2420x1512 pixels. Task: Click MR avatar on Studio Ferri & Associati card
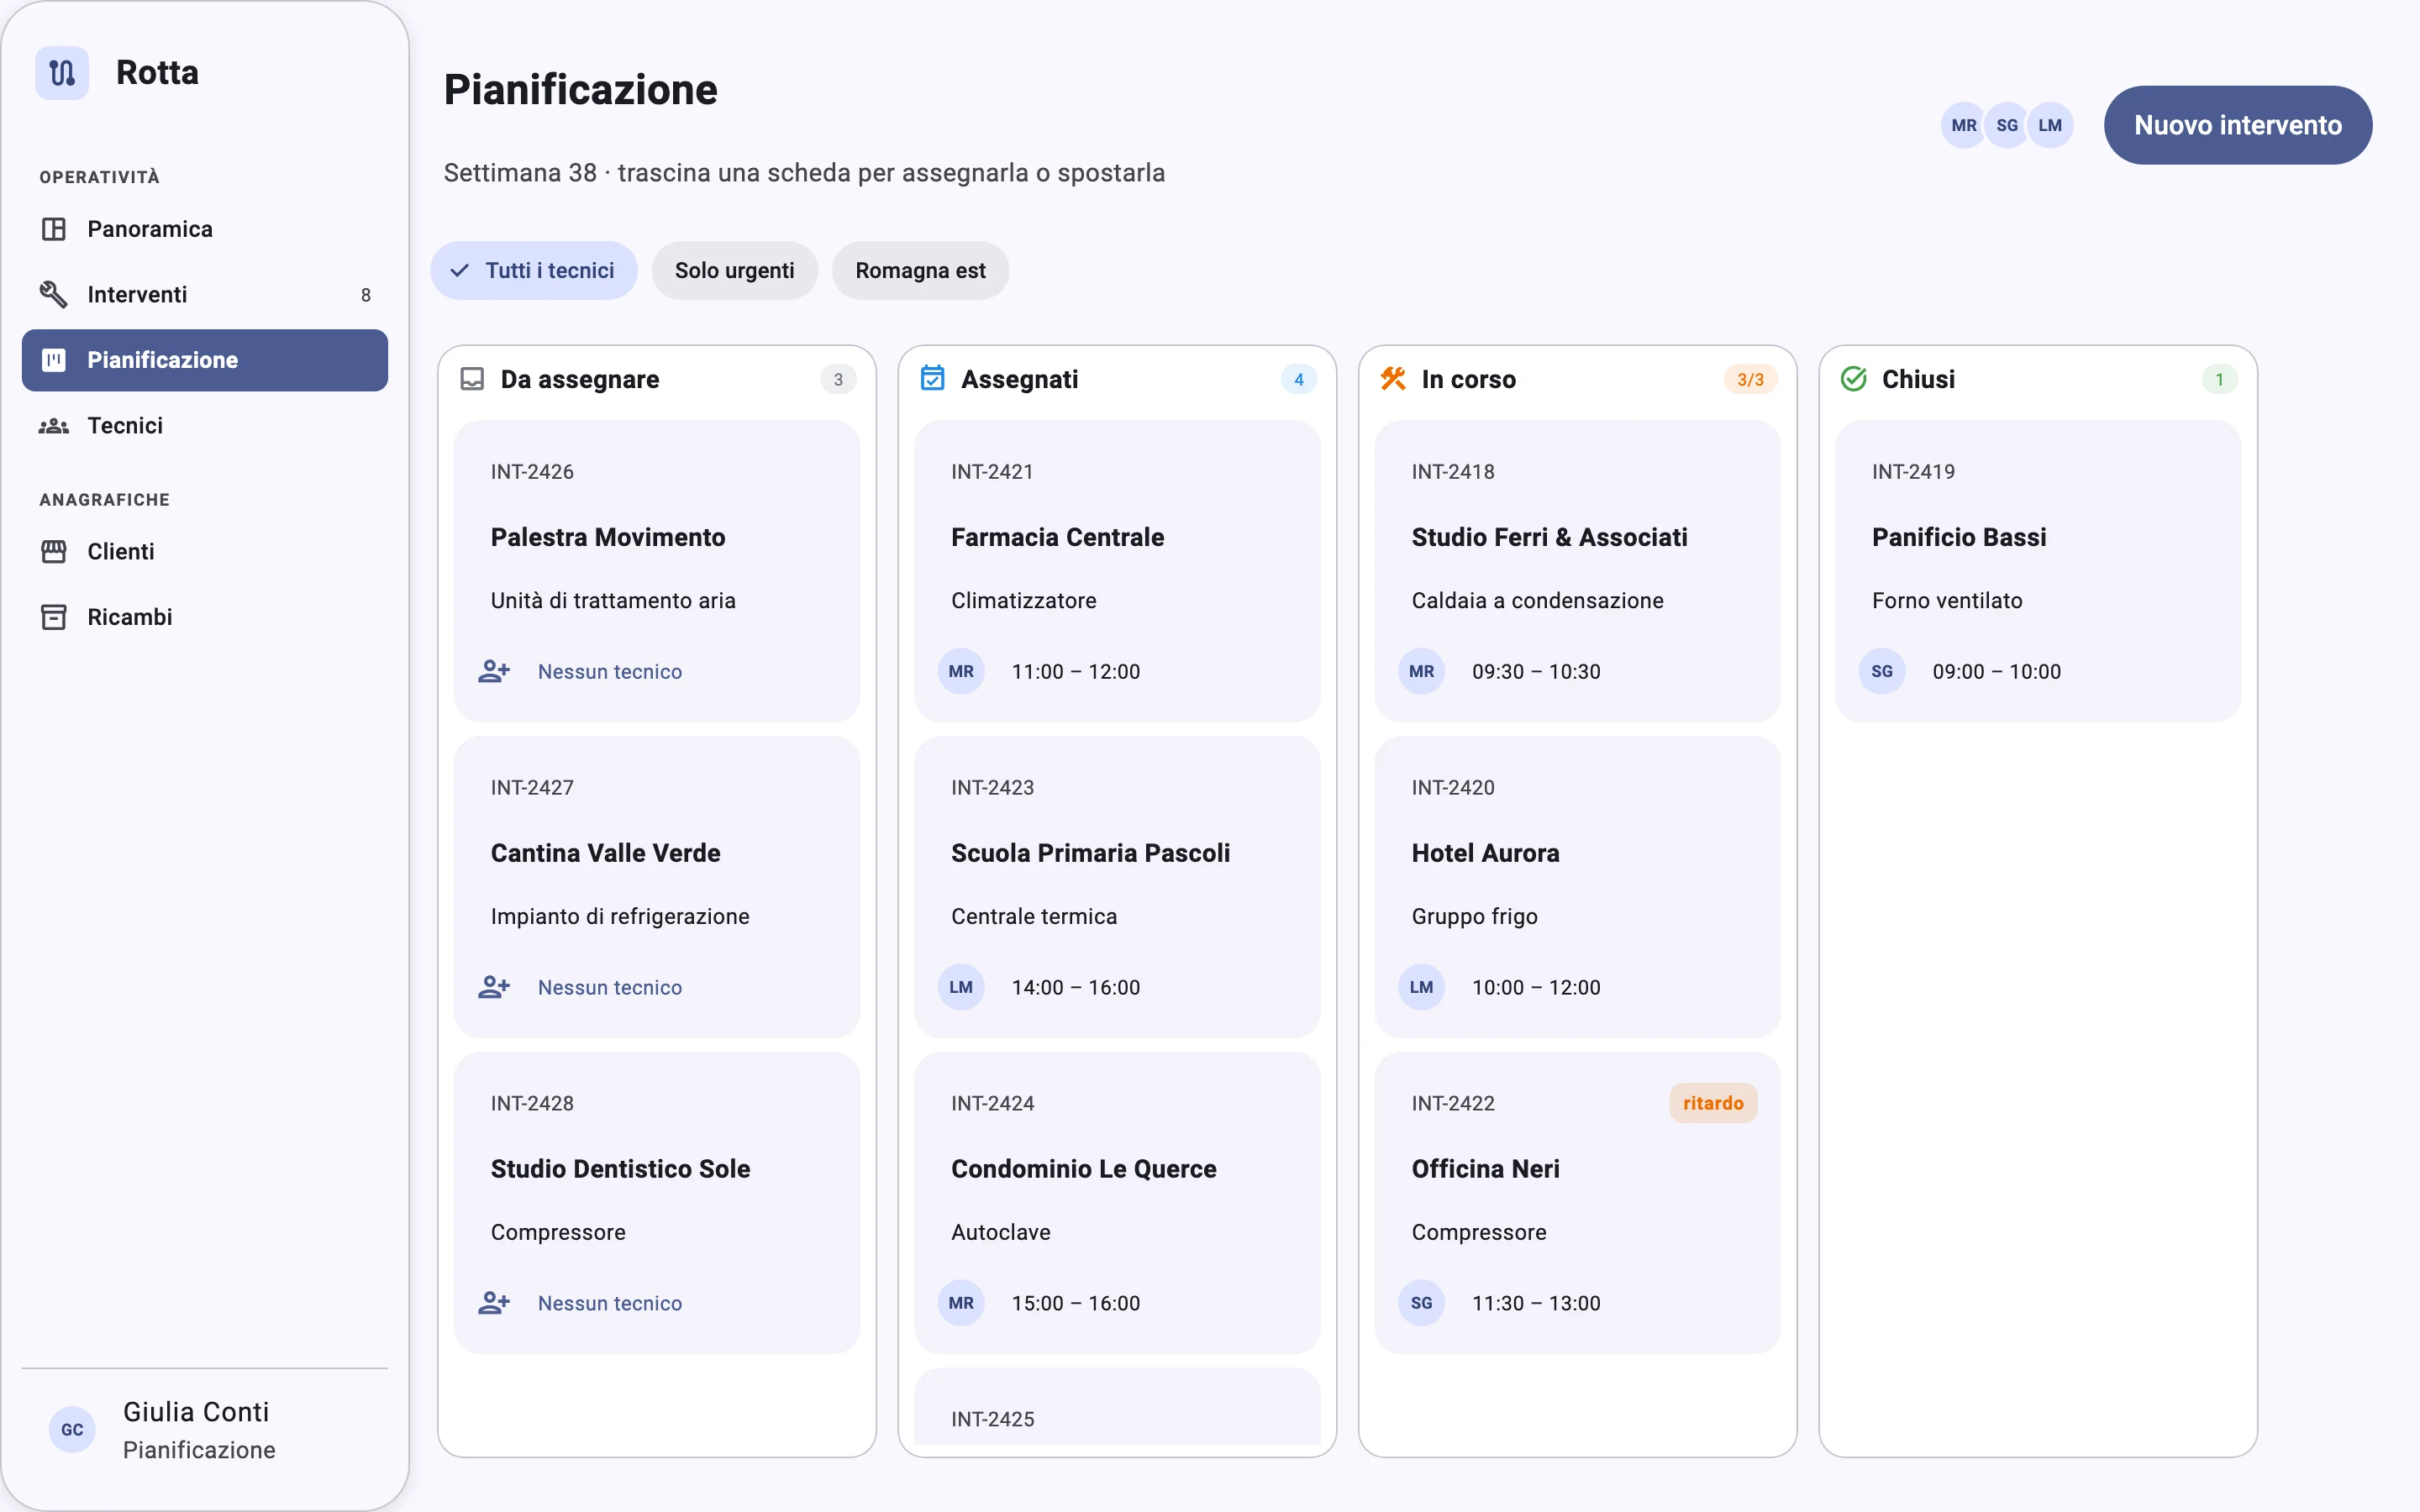click(x=1421, y=672)
